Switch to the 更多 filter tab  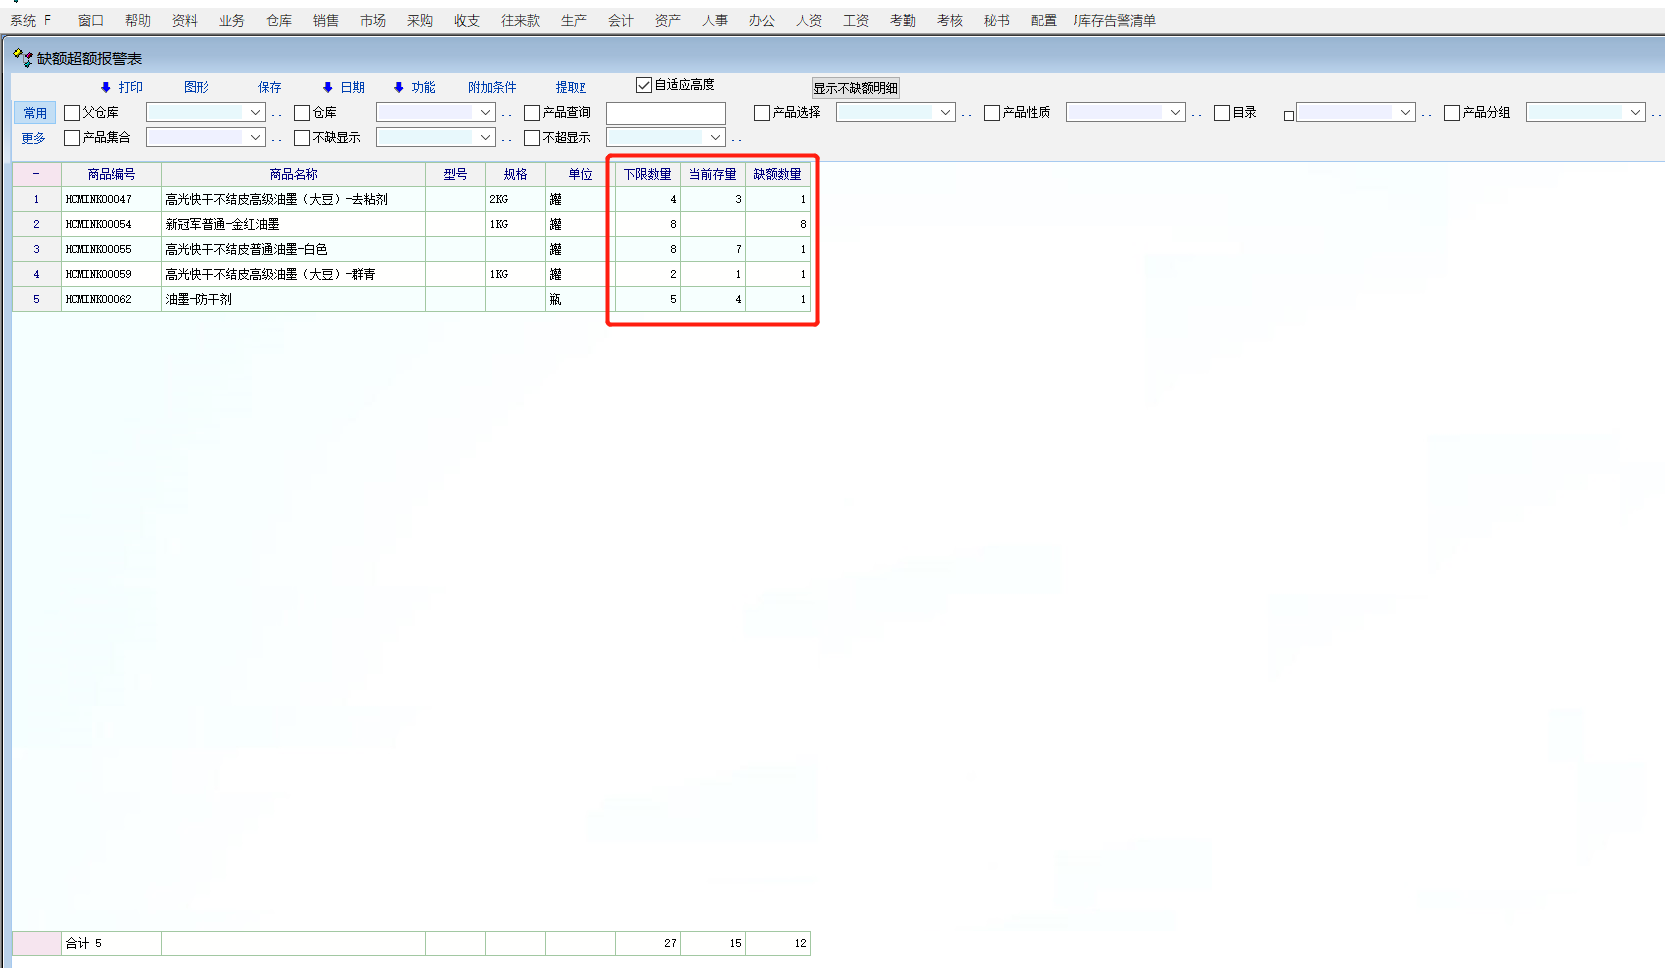(x=34, y=138)
